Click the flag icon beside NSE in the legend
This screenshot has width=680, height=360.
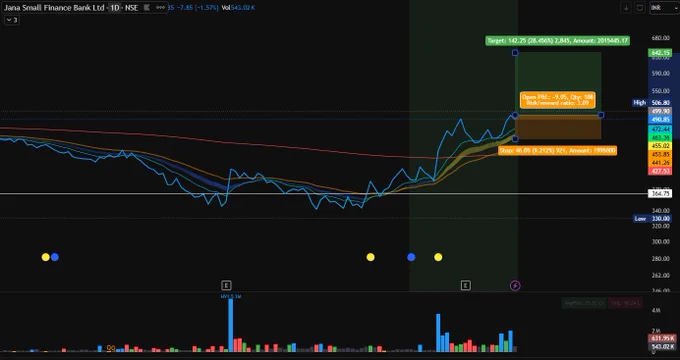coord(147,7)
